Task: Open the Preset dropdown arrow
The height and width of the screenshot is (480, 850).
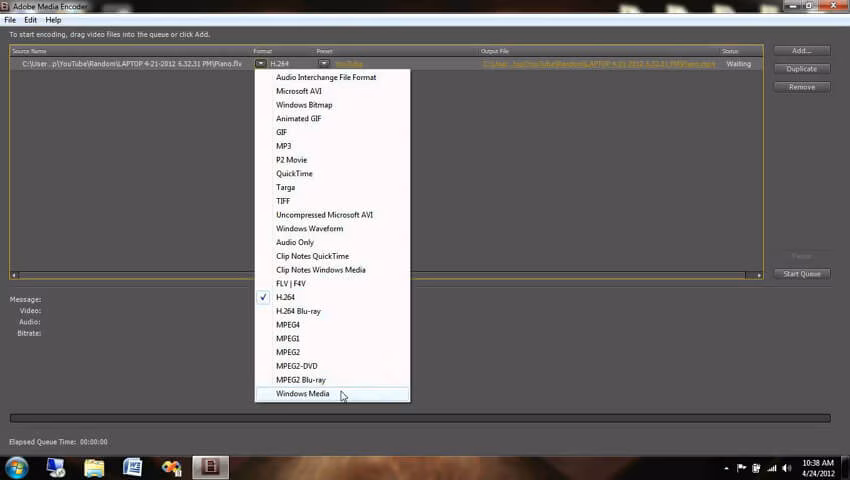Action: pyautogui.click(x=324, y=63)
